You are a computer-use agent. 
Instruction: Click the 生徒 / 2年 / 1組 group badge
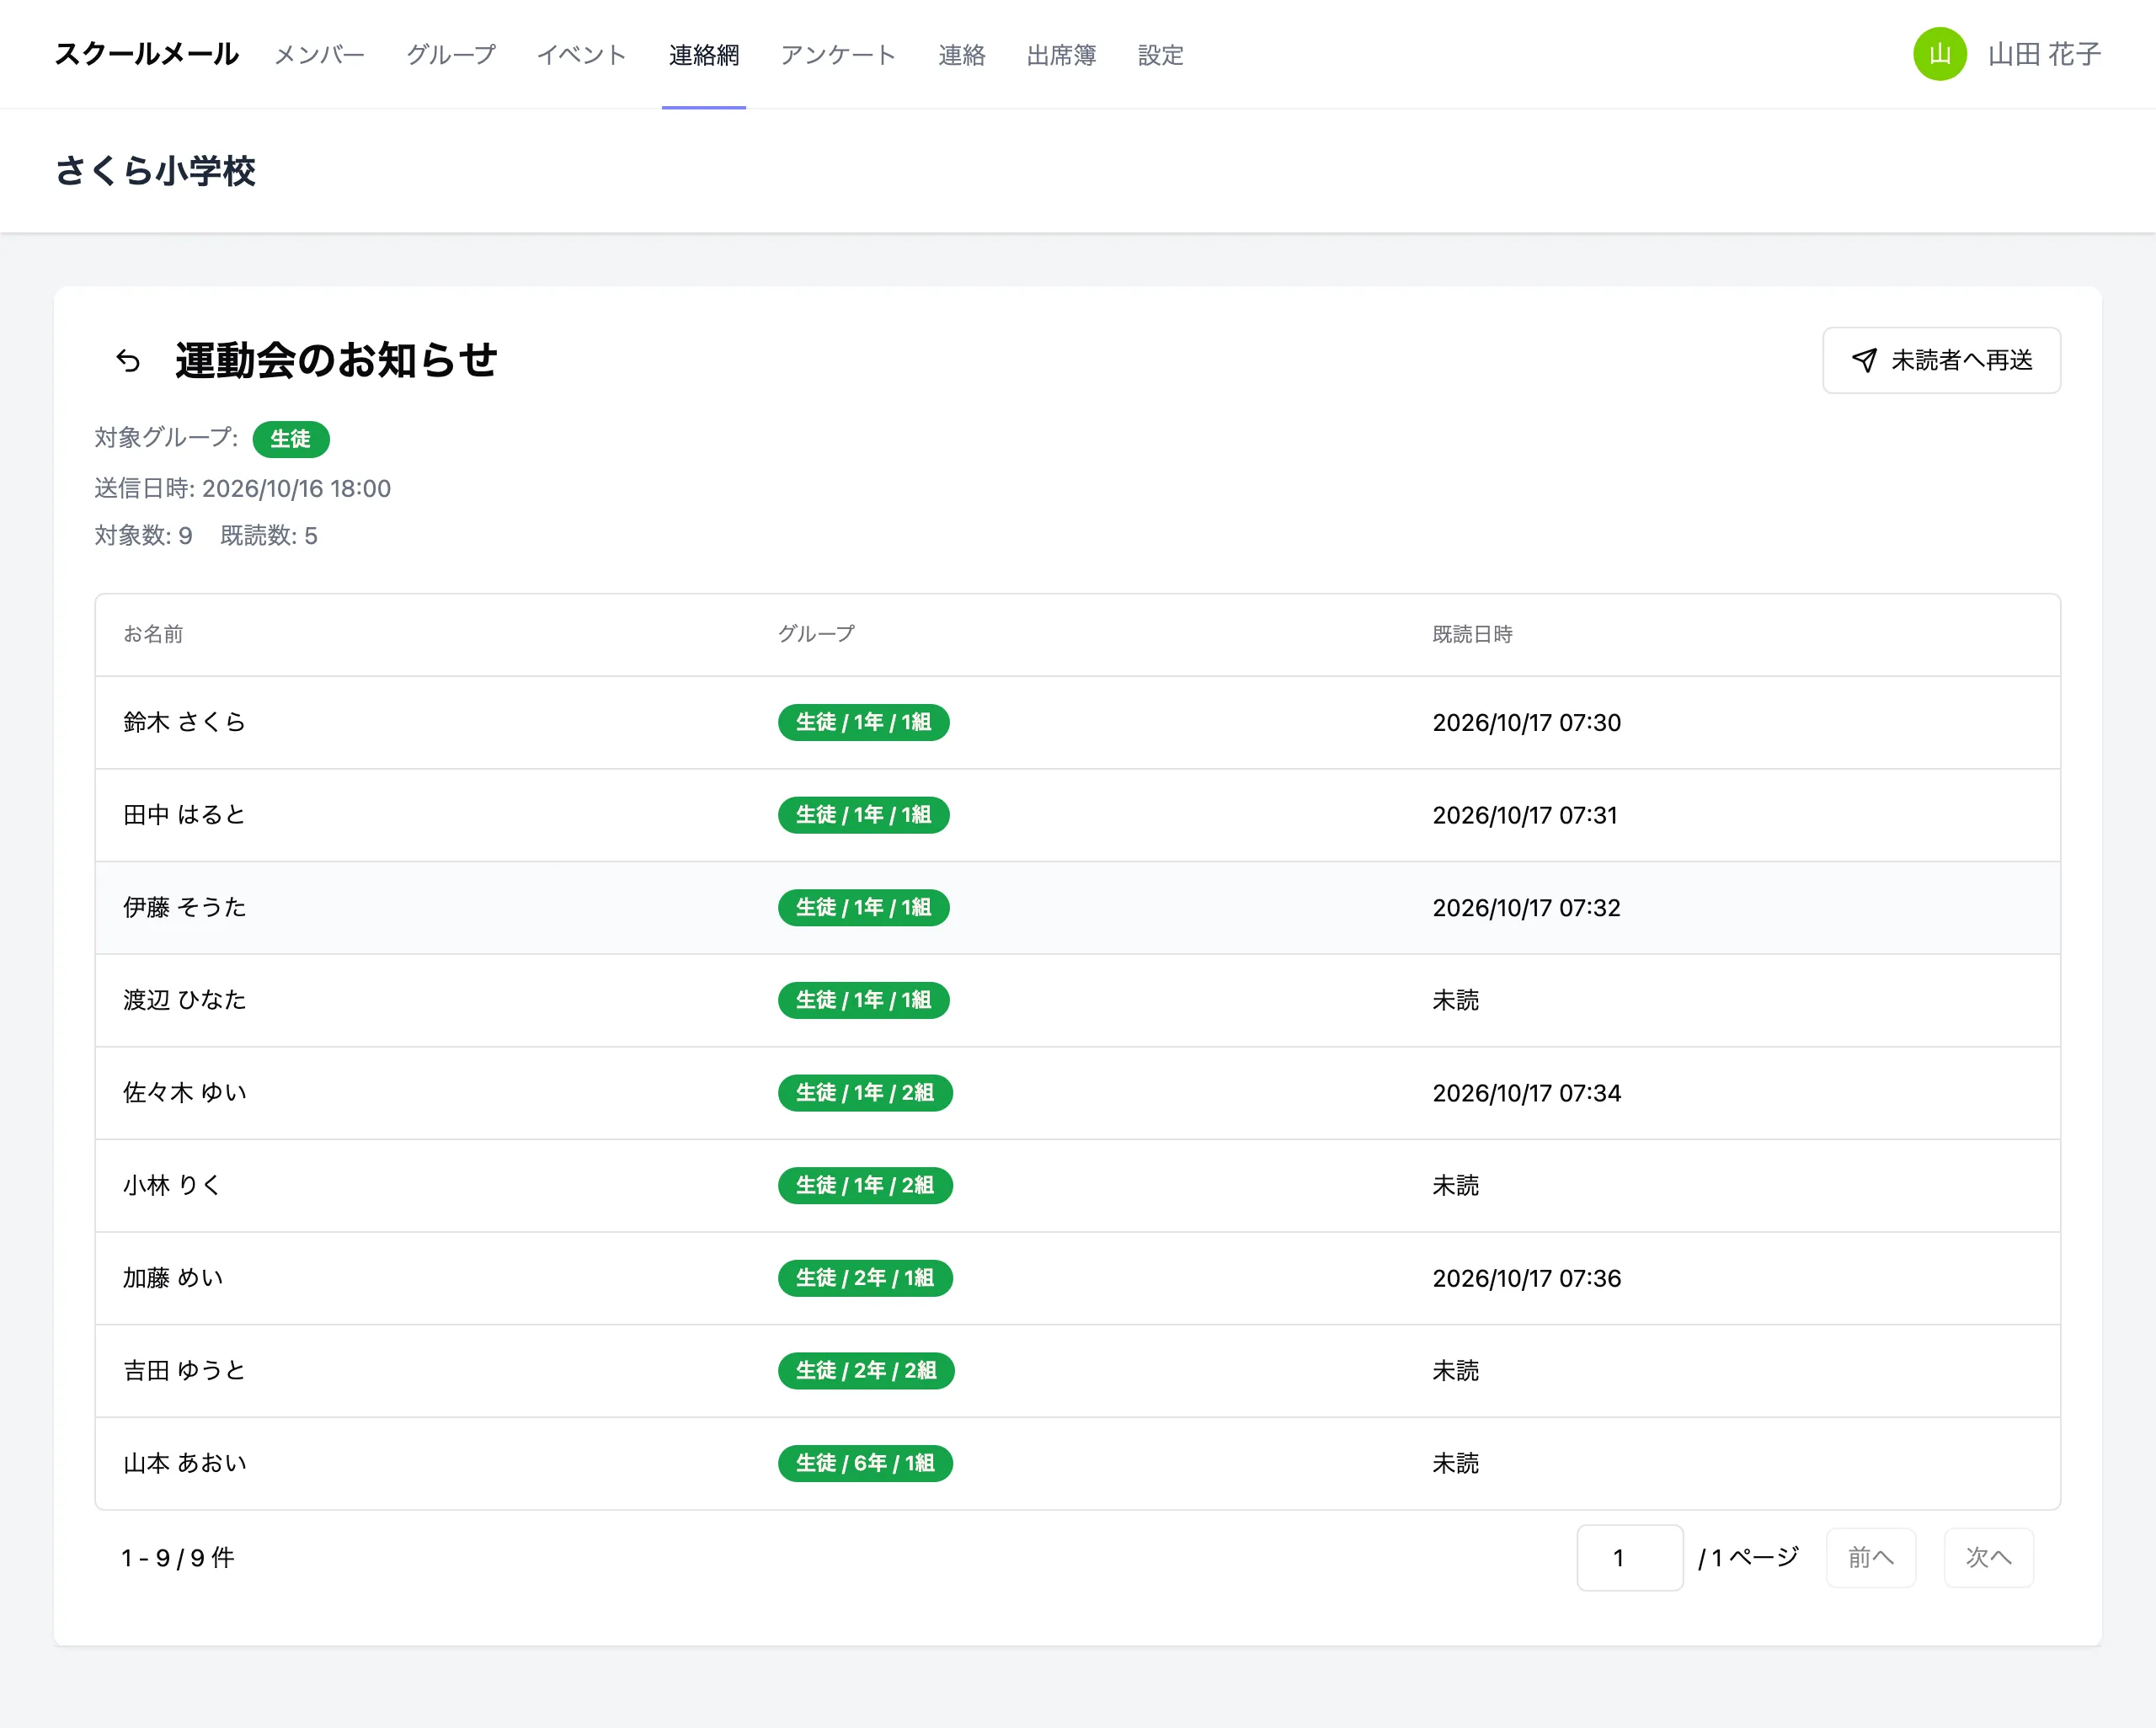[865, 1278]
